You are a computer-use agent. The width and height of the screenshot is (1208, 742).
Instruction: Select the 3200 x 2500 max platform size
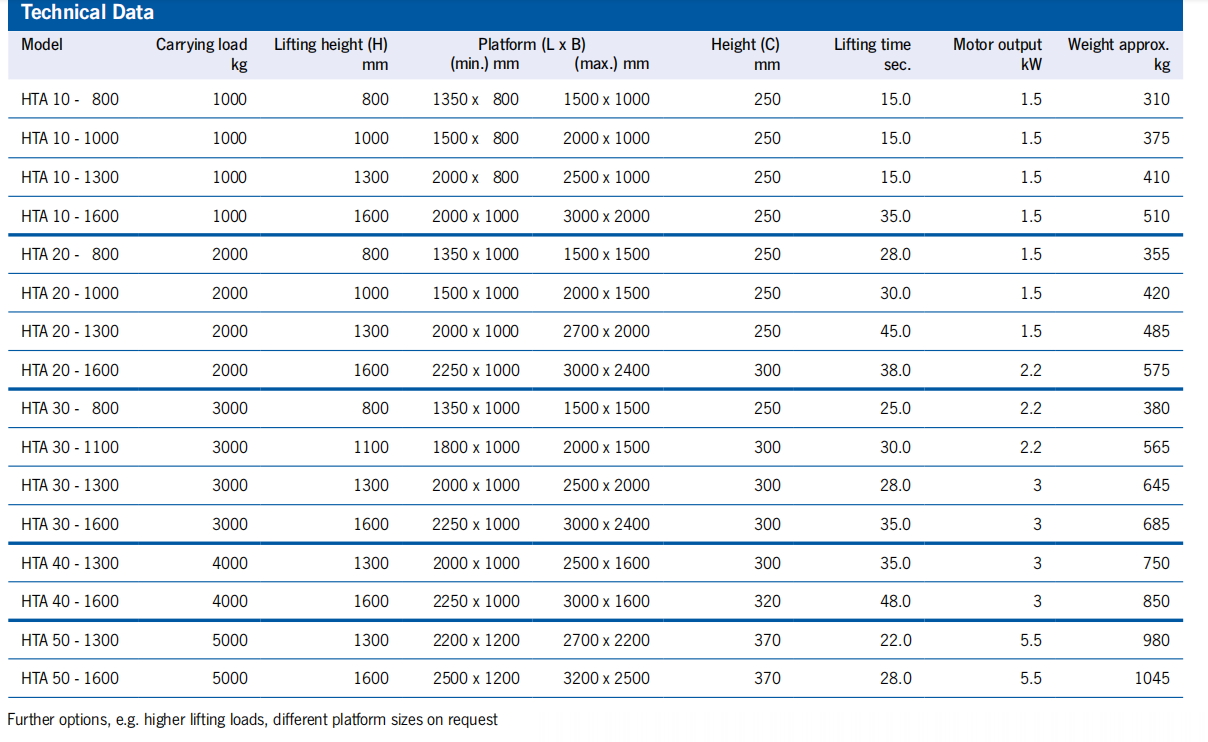(606, 678)
